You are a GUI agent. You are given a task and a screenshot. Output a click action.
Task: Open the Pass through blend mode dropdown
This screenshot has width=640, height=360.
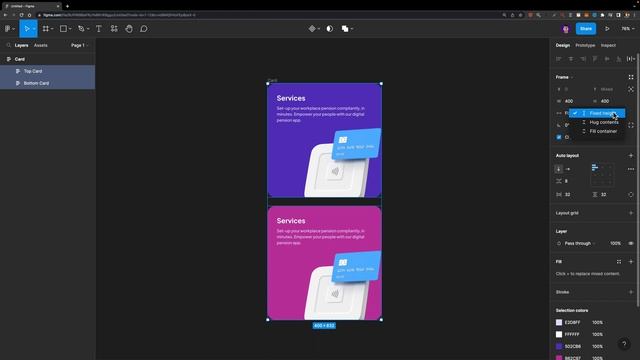point(579,243)
